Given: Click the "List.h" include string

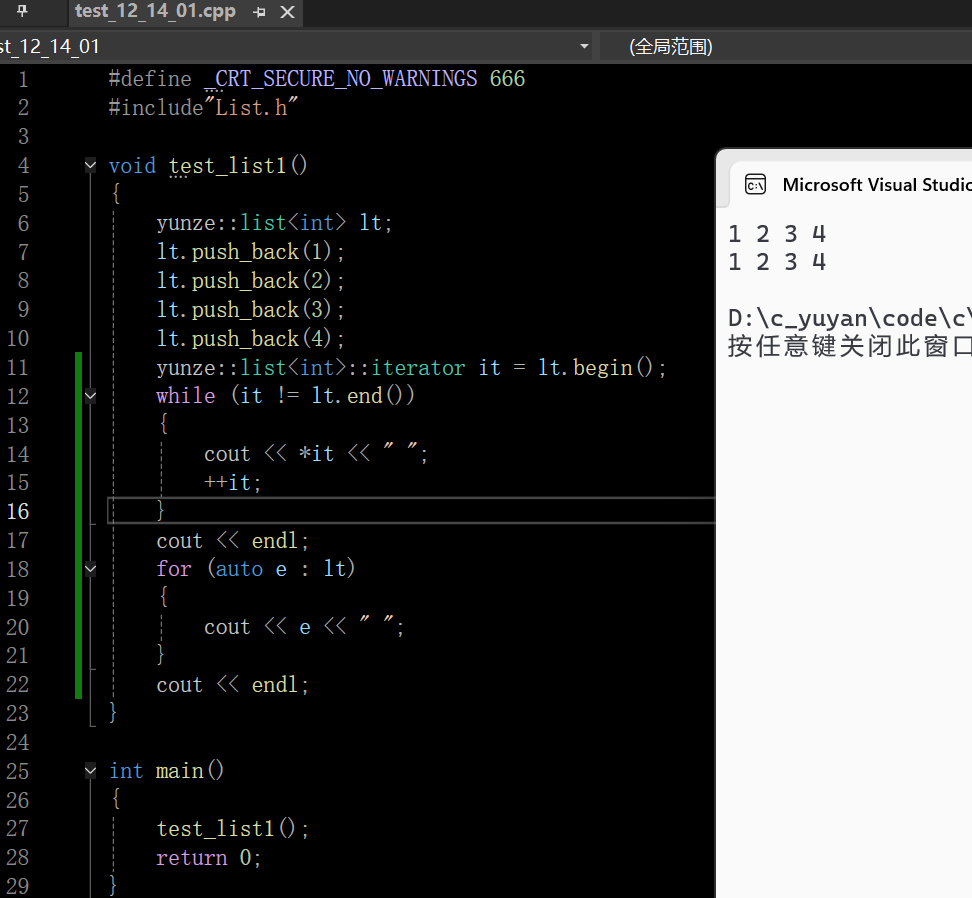Looking at the screenshot, I should pos(252,108).
